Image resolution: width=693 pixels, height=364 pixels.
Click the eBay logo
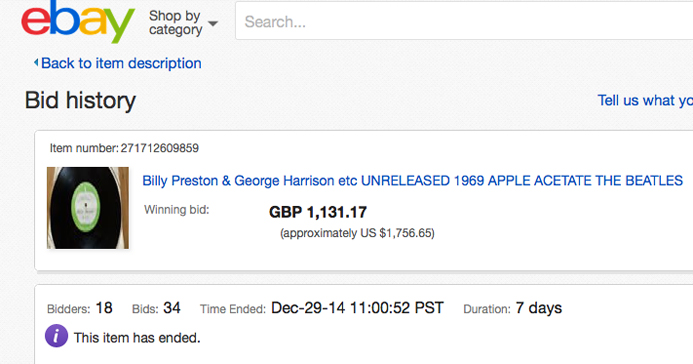coord(78,21)
